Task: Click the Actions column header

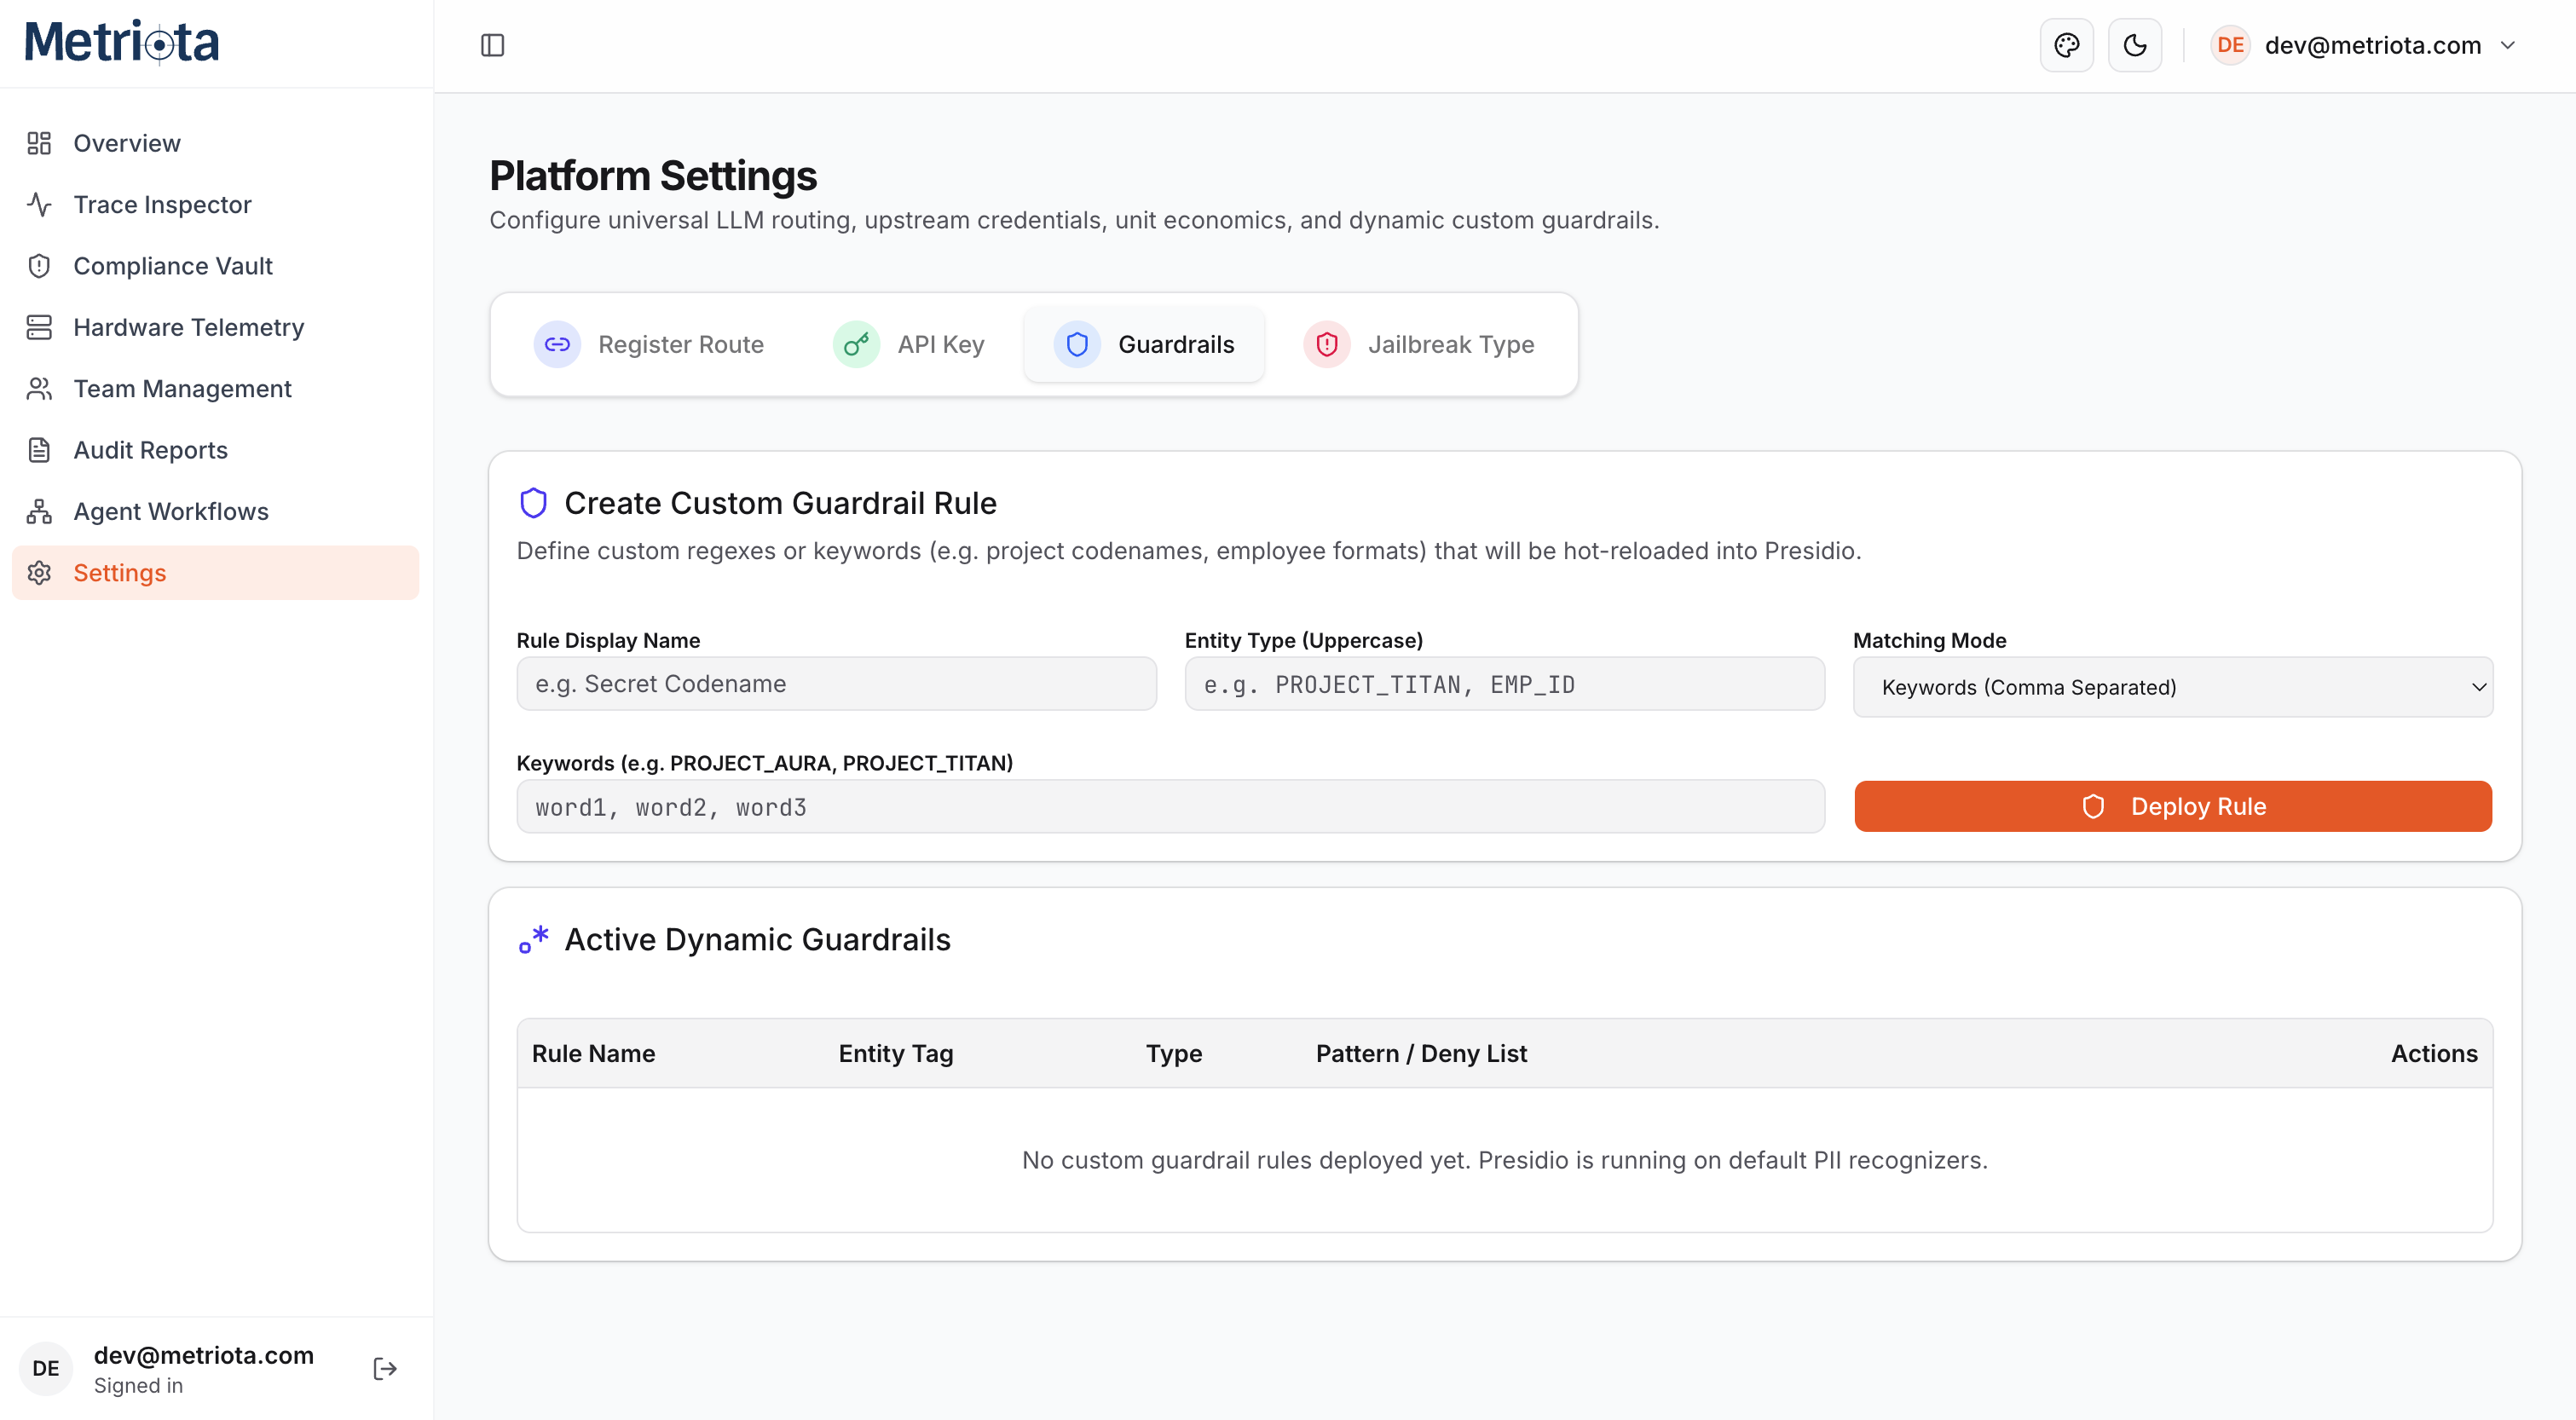Action: [2434, 1053]
